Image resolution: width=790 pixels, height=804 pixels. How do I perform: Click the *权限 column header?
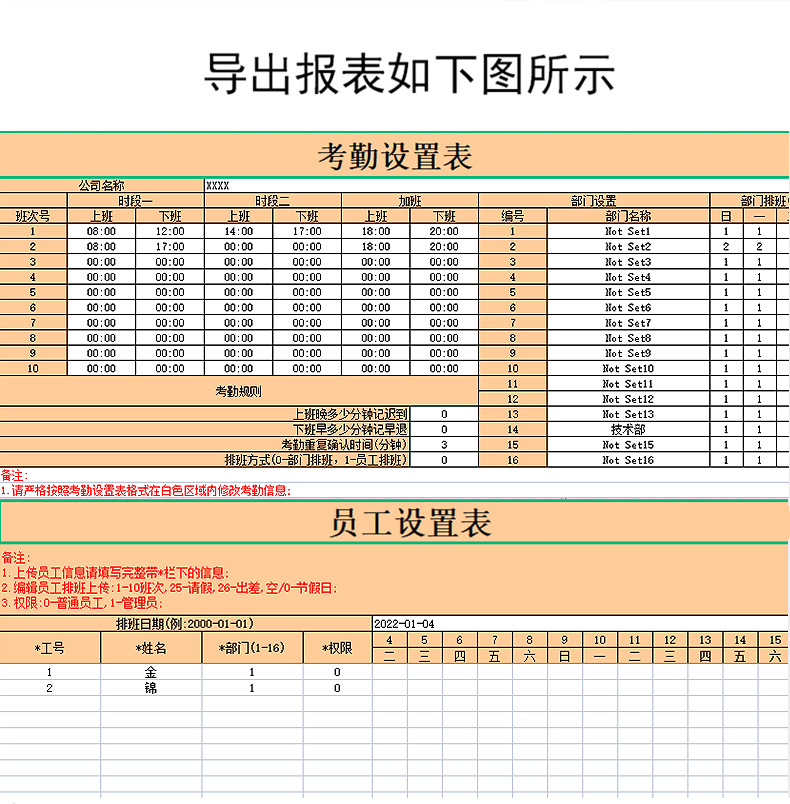pos(337,648)
